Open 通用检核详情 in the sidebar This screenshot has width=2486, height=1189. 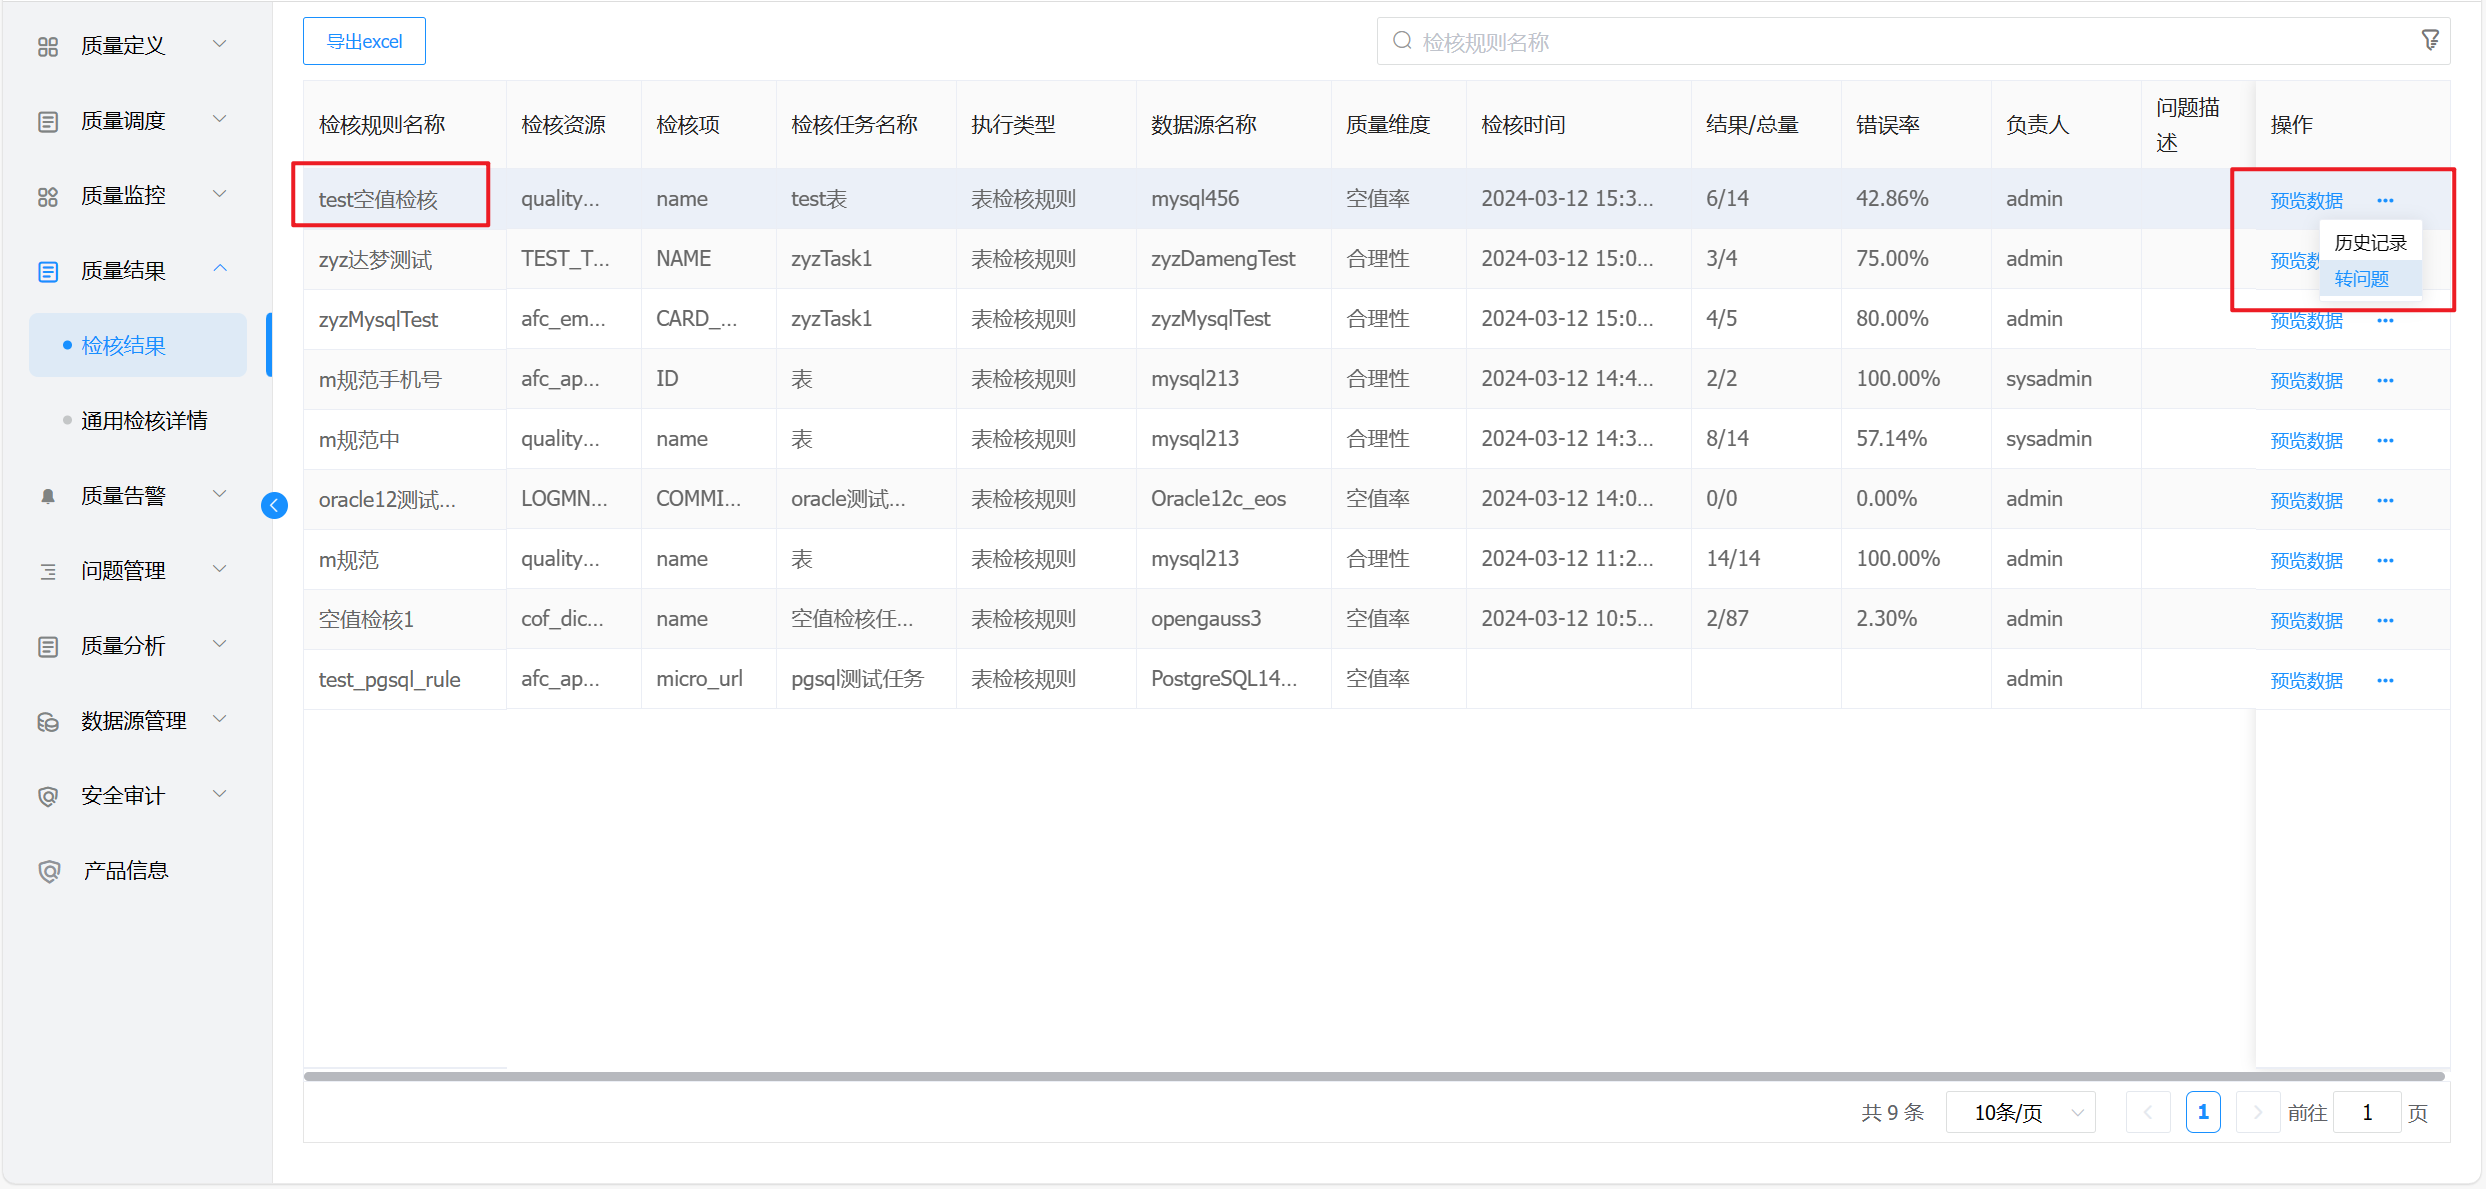(144, 421)
